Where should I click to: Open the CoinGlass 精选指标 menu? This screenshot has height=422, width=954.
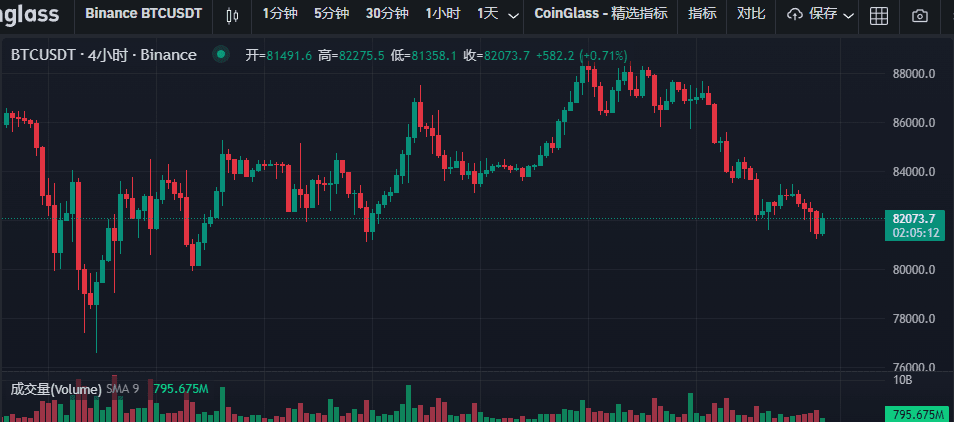click(x=601, y=14)
